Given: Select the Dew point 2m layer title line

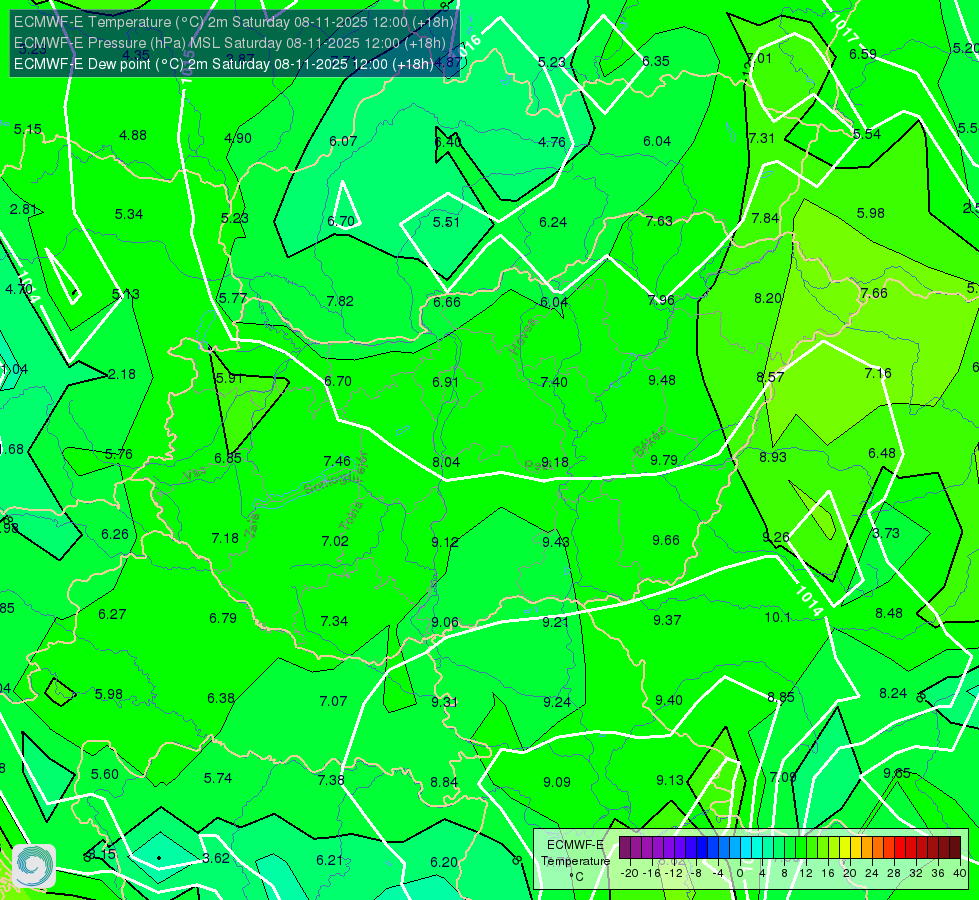Looking at the screenshot, I should point(224,64).
